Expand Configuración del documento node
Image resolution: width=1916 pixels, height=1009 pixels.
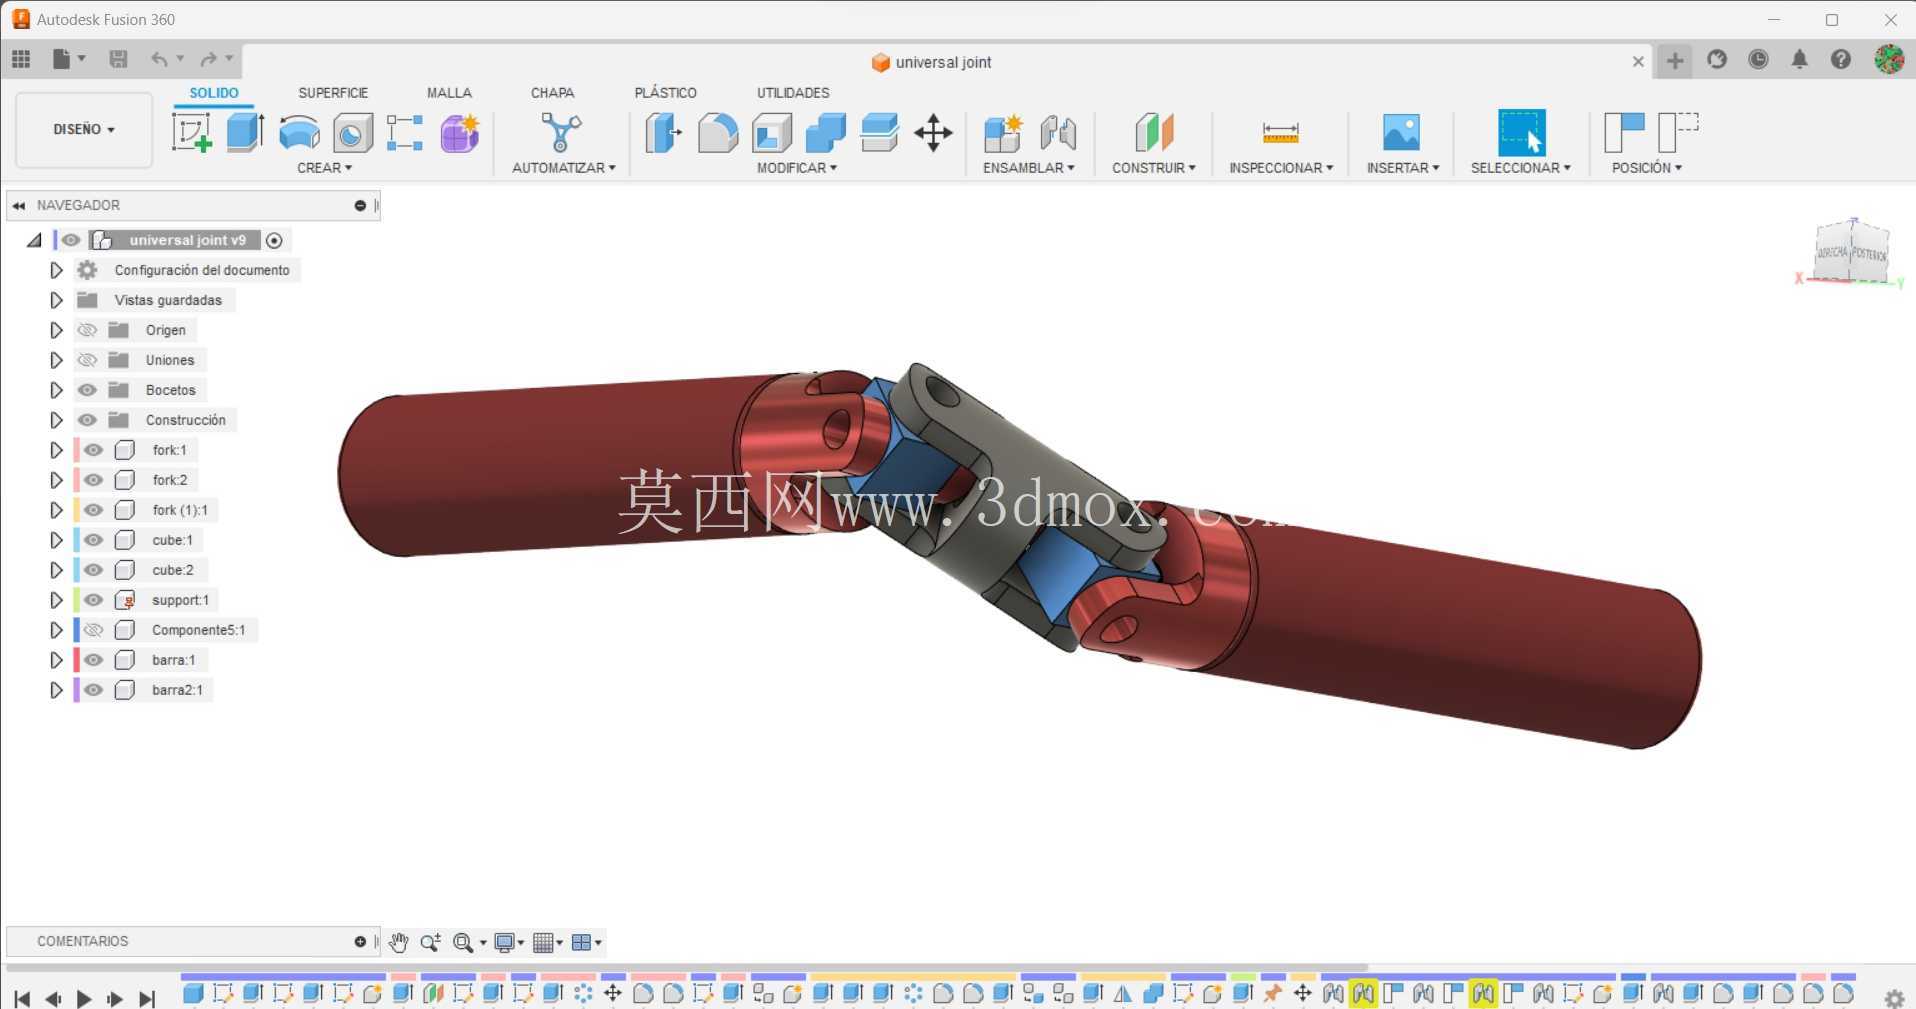tap(56, 270)
